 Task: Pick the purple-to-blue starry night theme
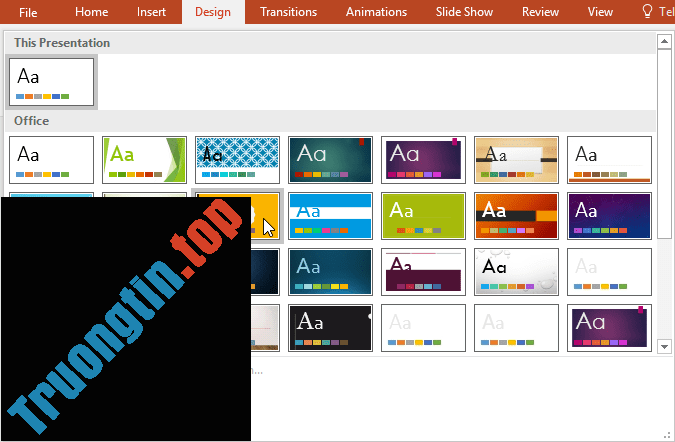[609, 216]
